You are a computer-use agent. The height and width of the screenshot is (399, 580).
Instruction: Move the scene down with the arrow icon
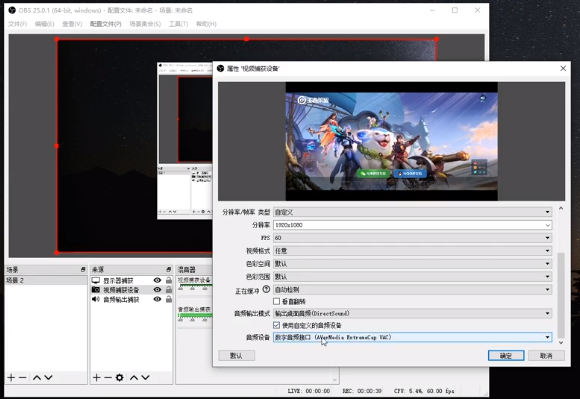(x=48, y=378)
